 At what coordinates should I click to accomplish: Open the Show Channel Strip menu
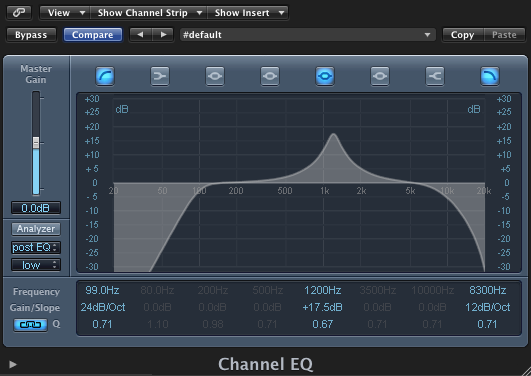pyautogui.click(x=149, y=13)
